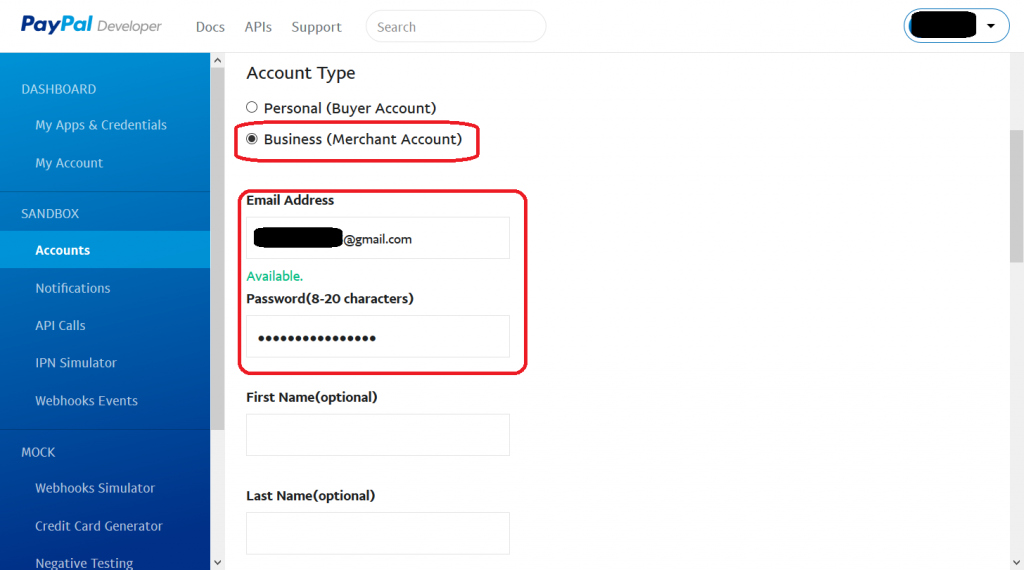Open My Account in the sidebar
This screenshot has width=1024, height=570.
[x=69, y=163]
